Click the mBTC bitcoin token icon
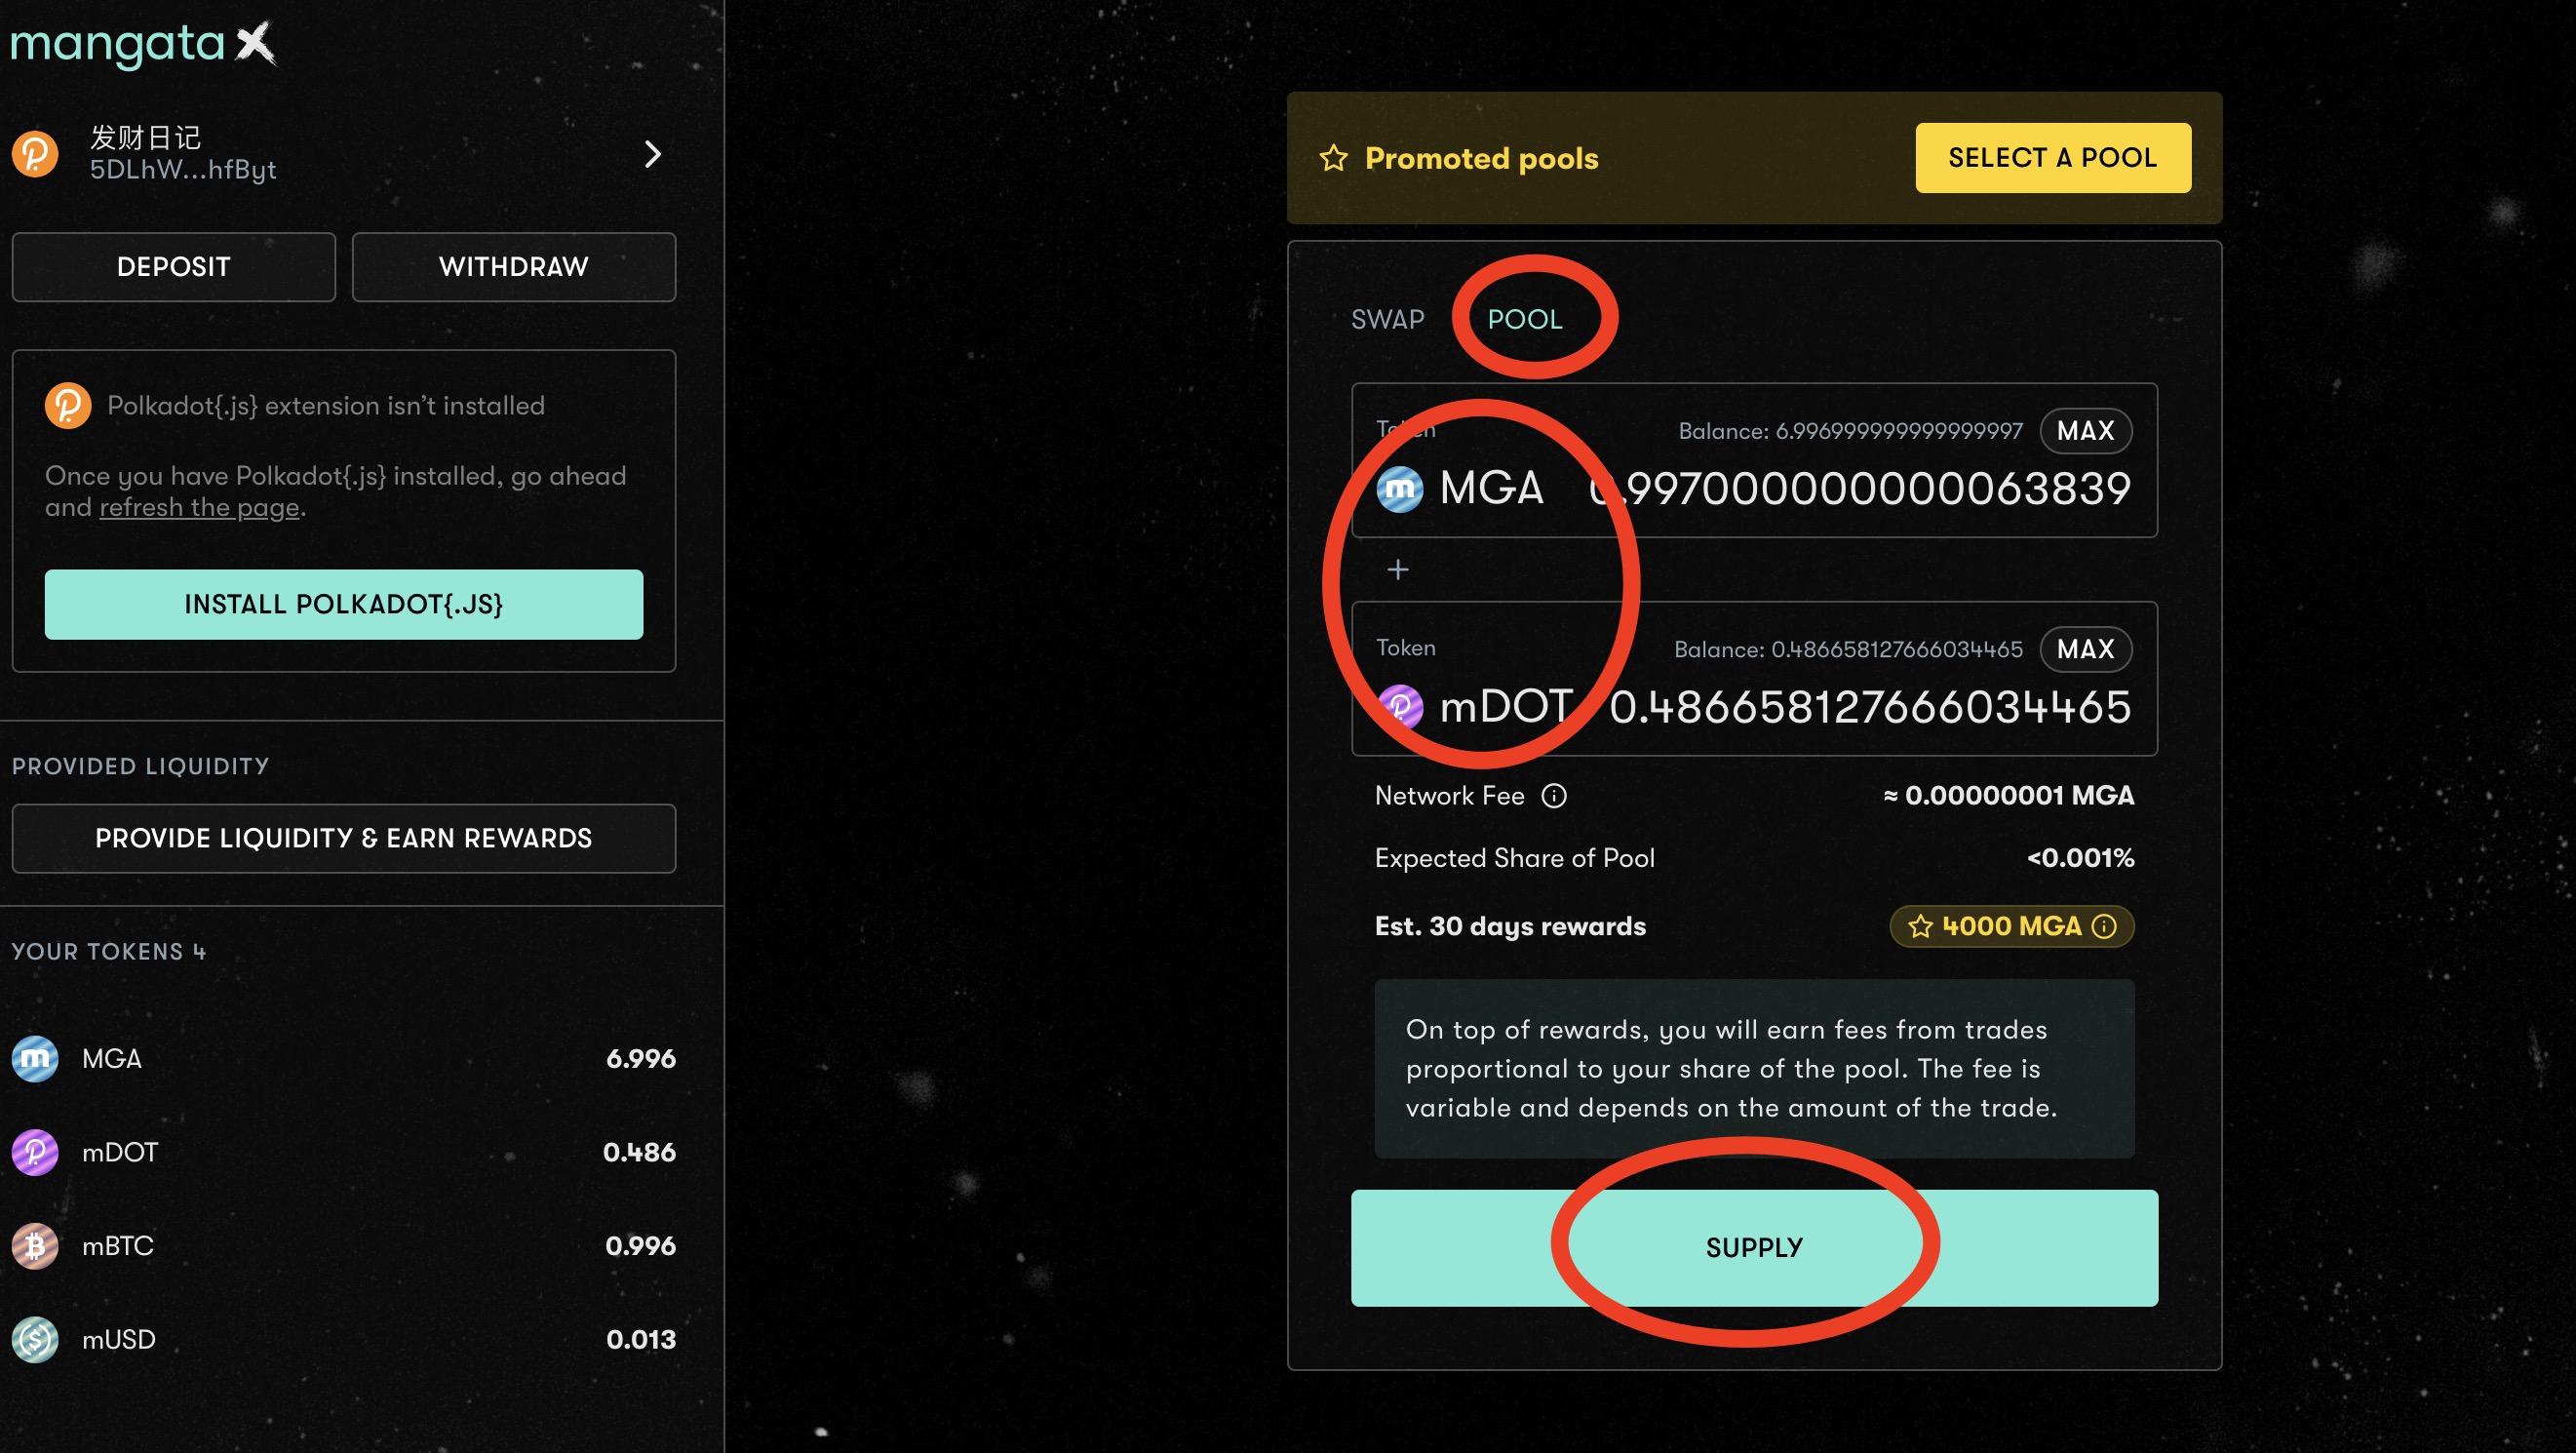Image resolution: width=2576 pixels, height=1453 pixels. click(35, 1247)
